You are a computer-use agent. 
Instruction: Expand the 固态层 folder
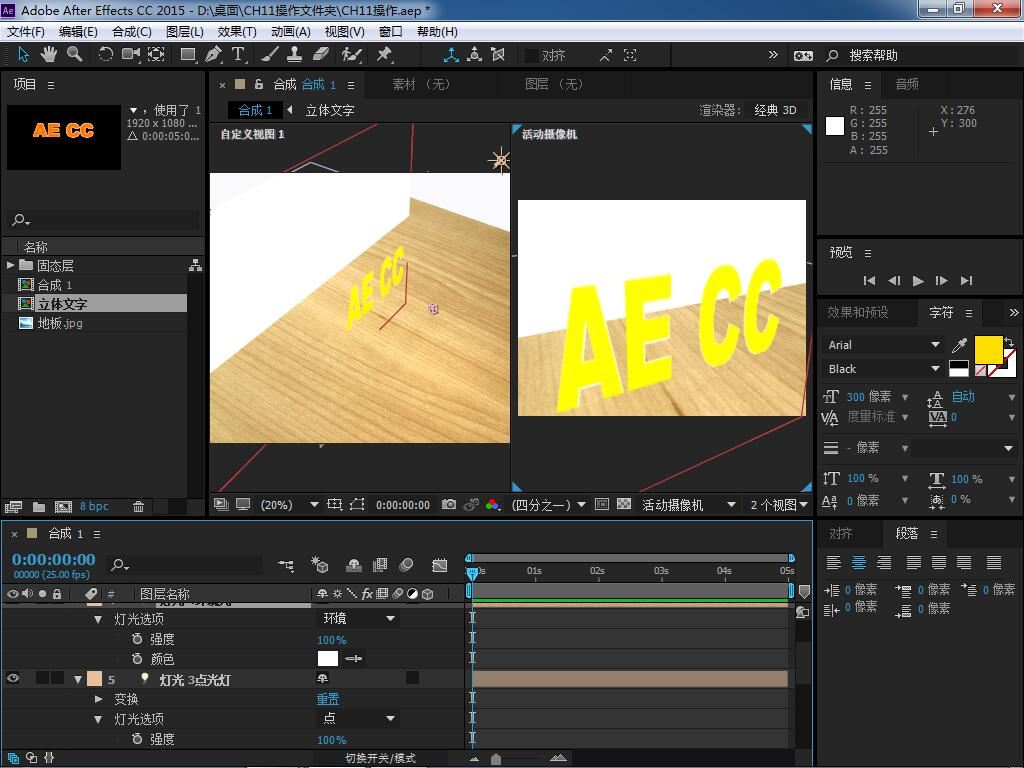coord(10,265)
